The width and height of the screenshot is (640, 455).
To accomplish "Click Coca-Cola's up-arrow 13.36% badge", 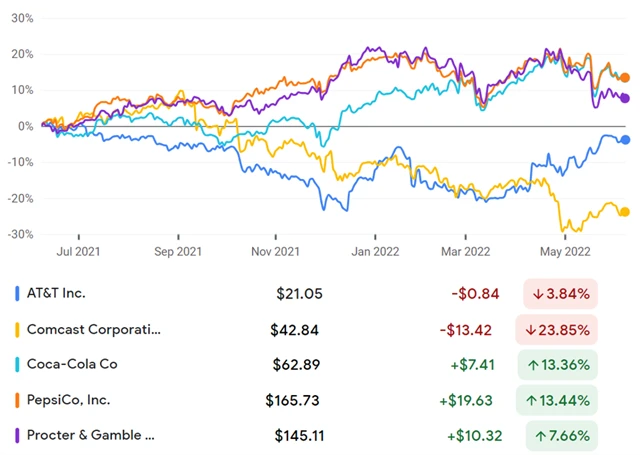I will click(x=559, y=364).
